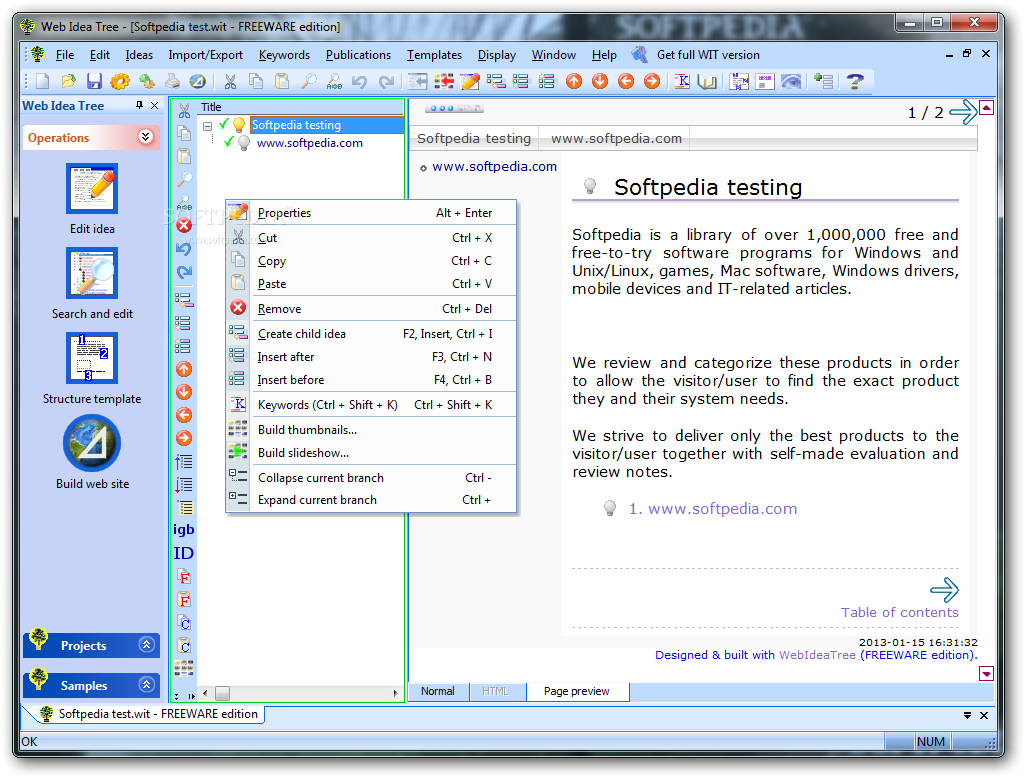
Task: Toggle the green checkmark beside Softpedia testing
Action: (224, 124)
